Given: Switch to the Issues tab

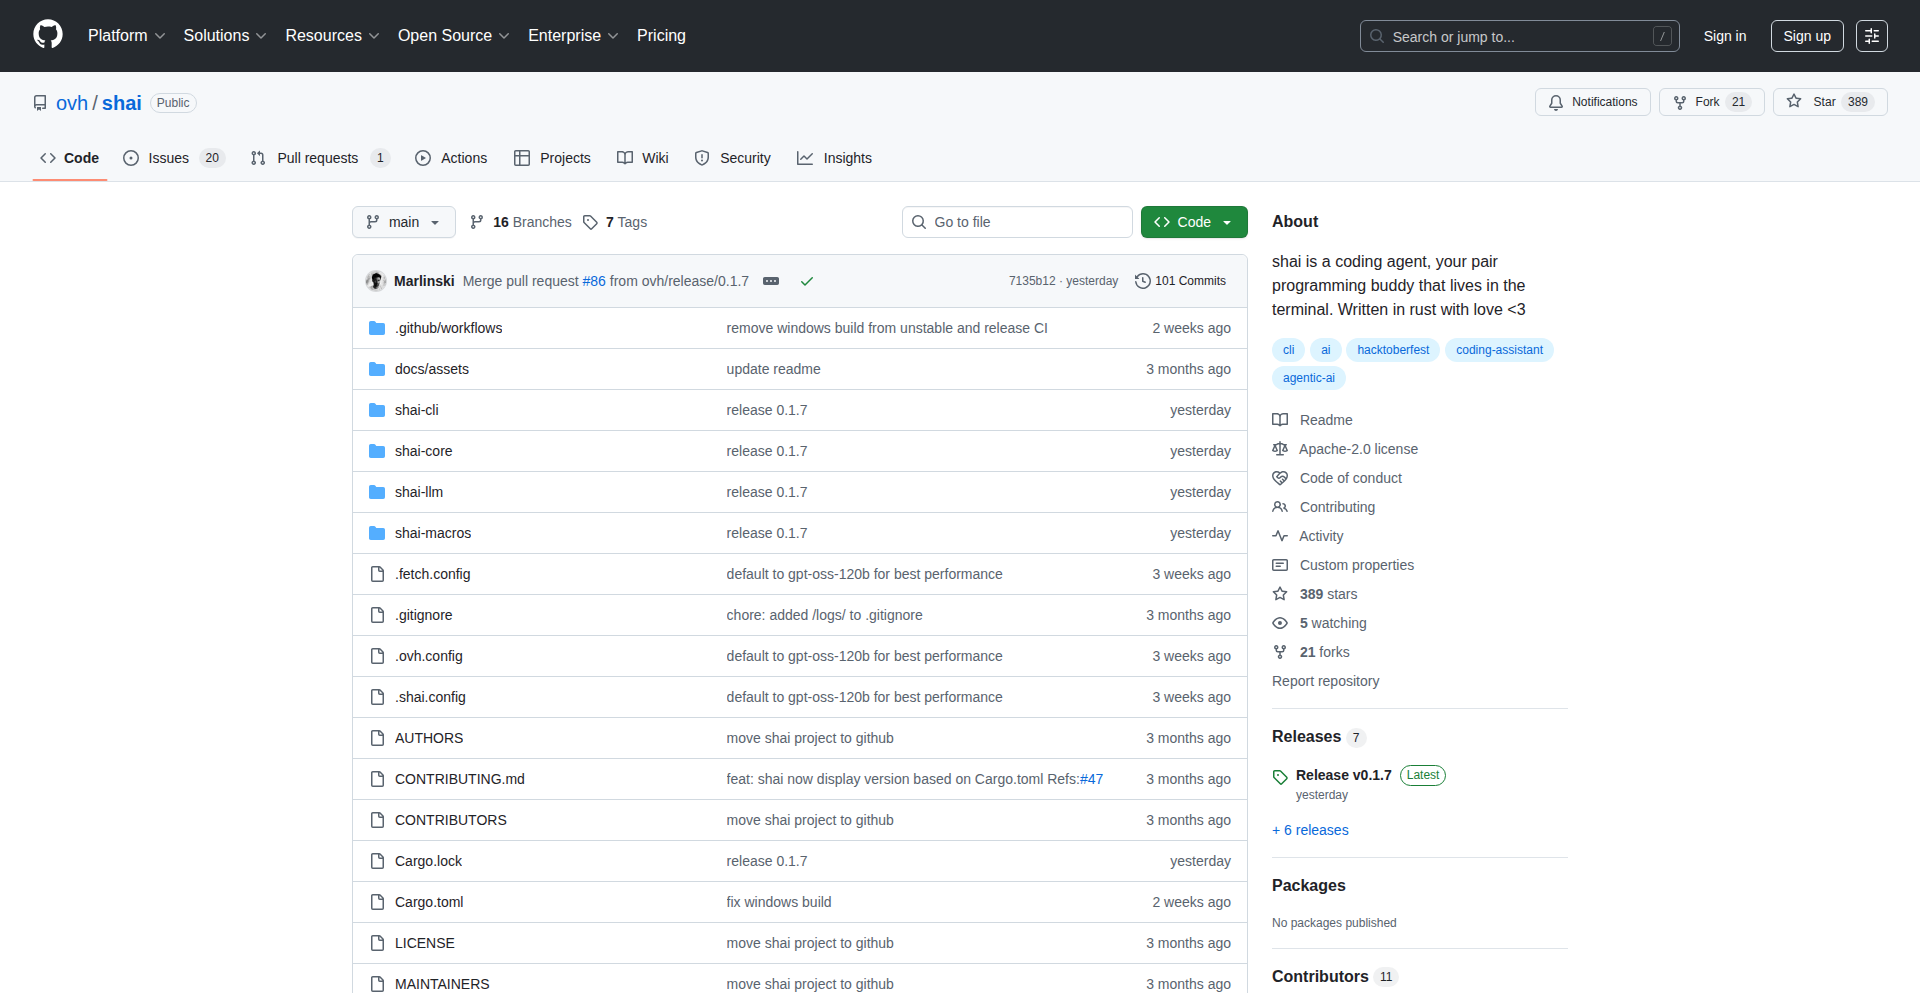Looking at the screenshot, I should point(174,158).
